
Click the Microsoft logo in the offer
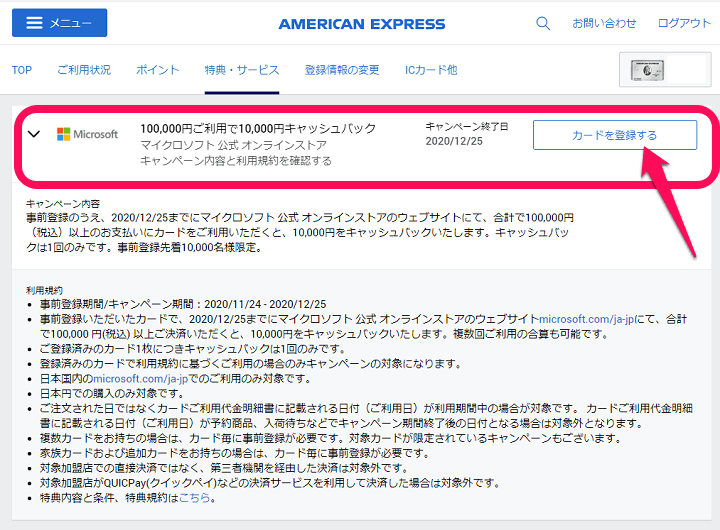(87, 134)
